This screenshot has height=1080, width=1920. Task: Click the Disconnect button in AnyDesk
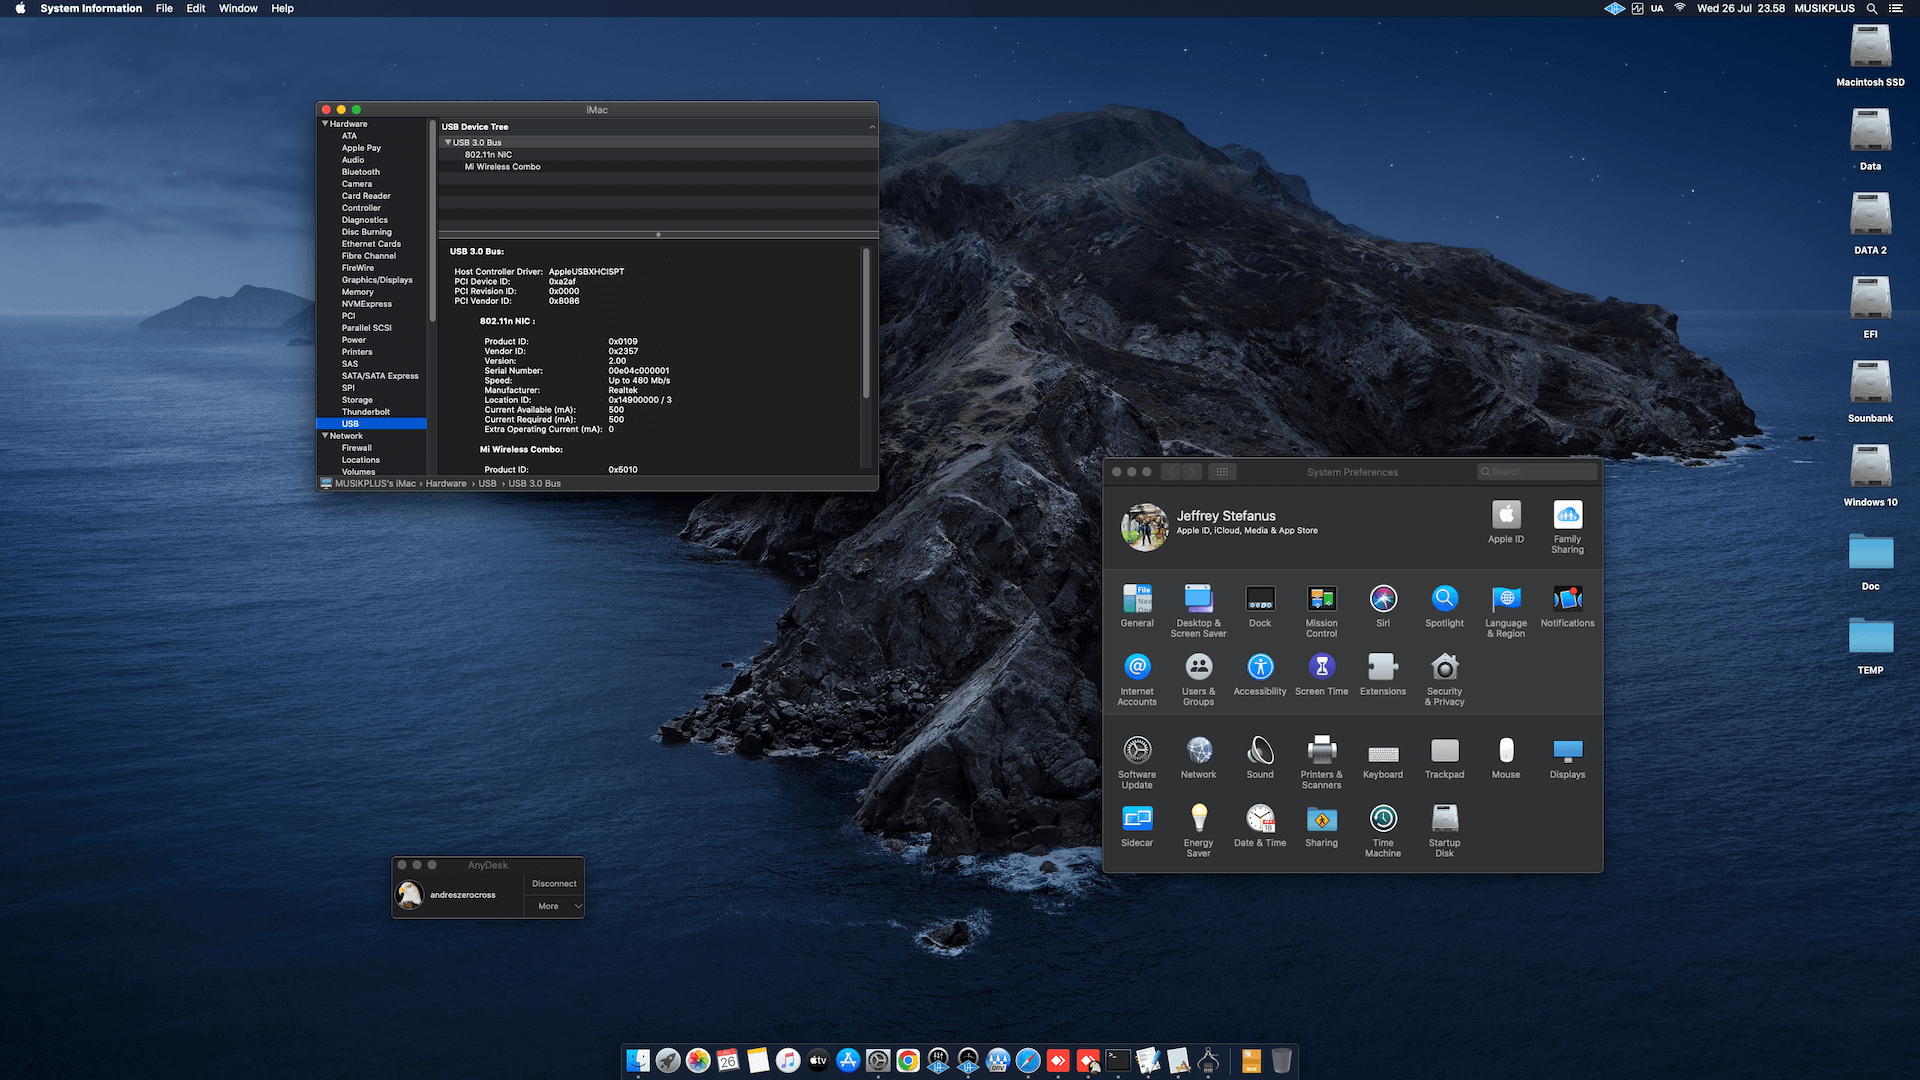tap(554, 884)
